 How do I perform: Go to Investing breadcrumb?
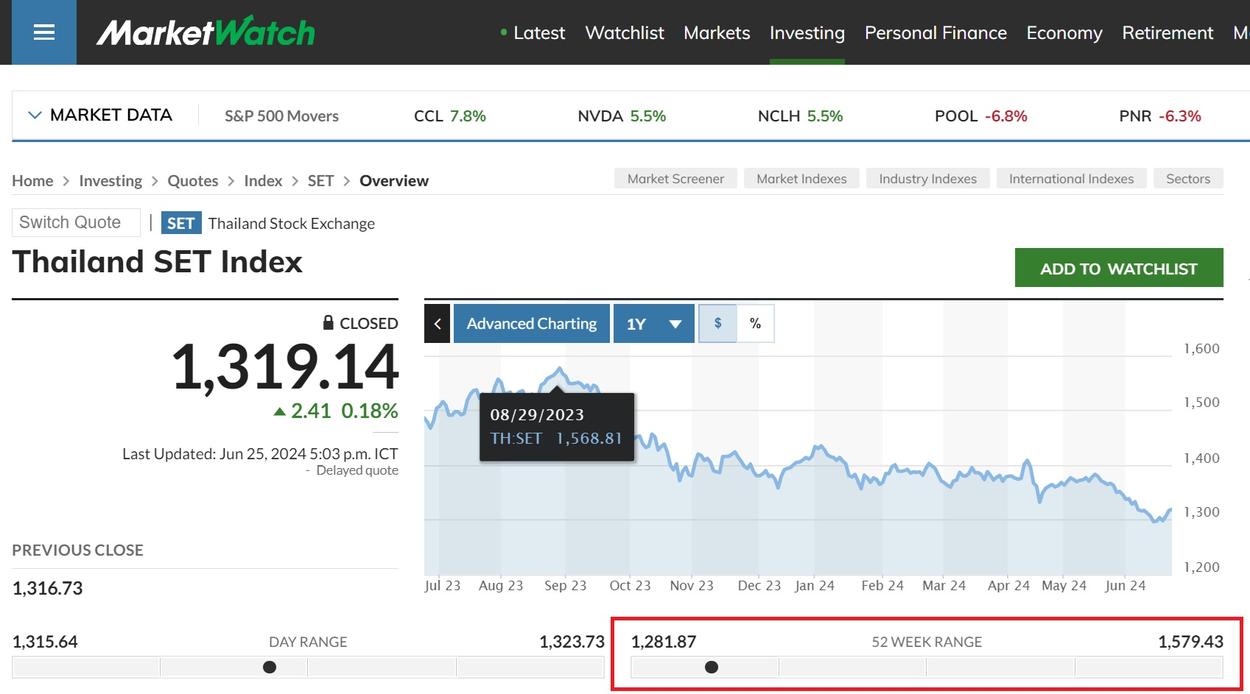coord(111,181)
